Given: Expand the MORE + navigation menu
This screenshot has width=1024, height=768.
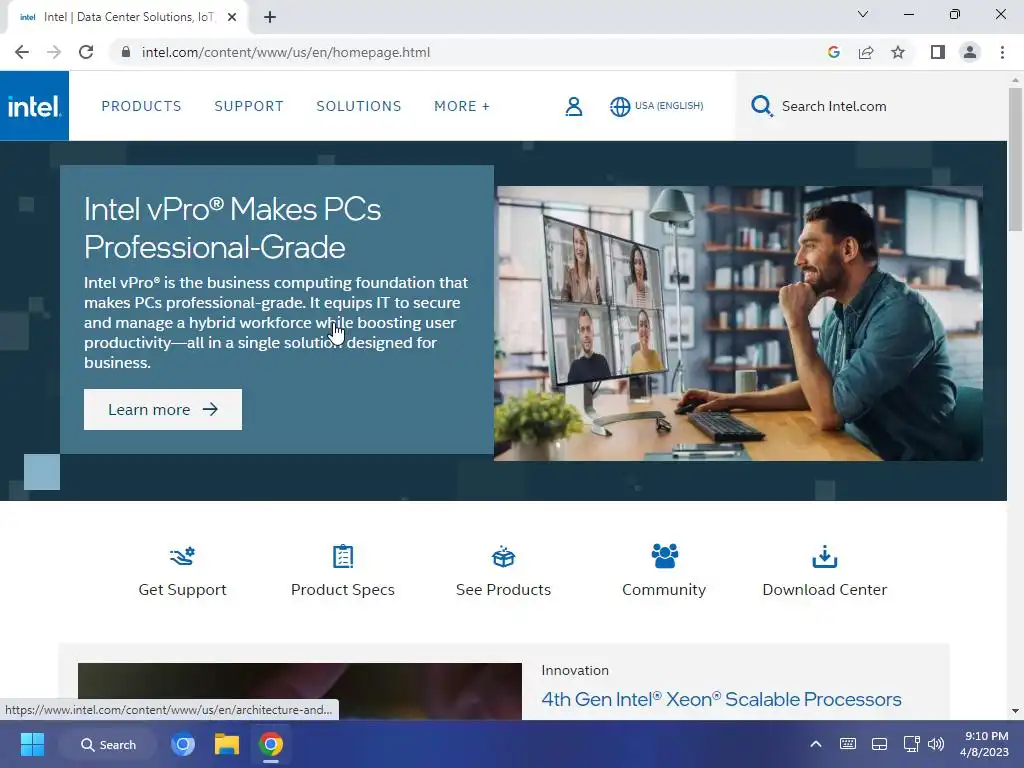Looking at the screenshot, I should point(462,106).
